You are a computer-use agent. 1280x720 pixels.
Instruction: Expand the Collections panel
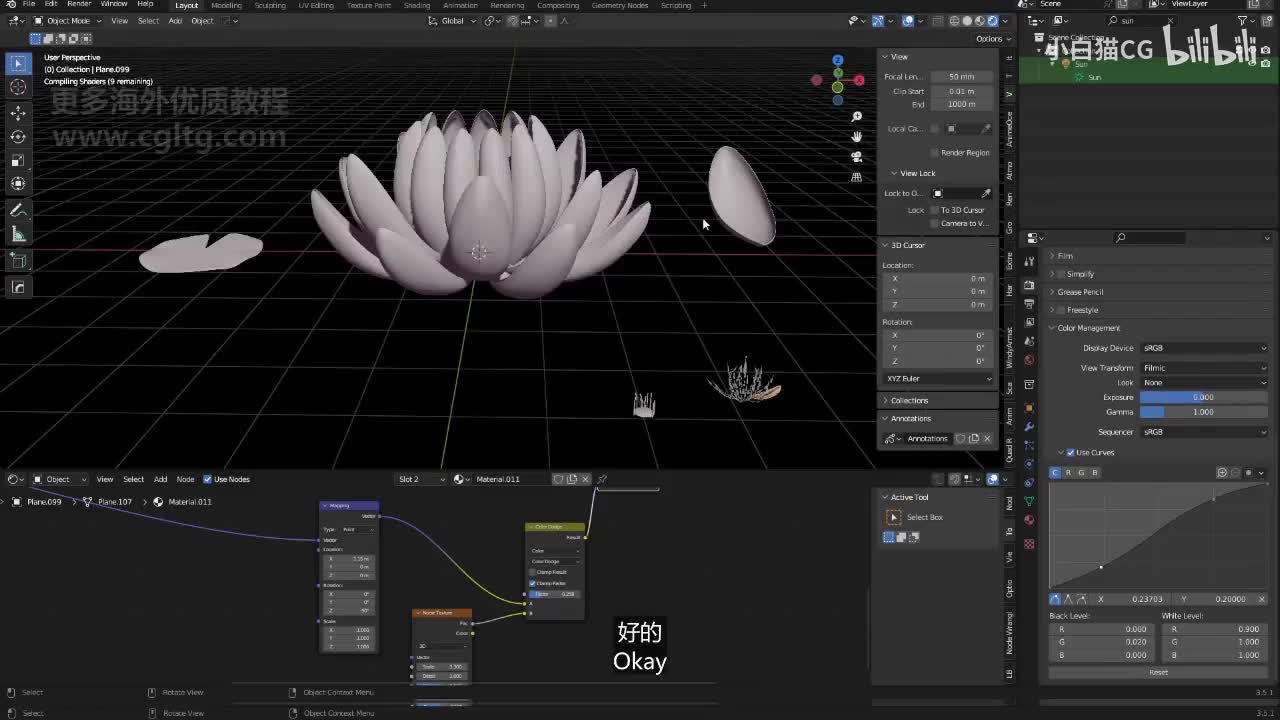tap(909, 400)
